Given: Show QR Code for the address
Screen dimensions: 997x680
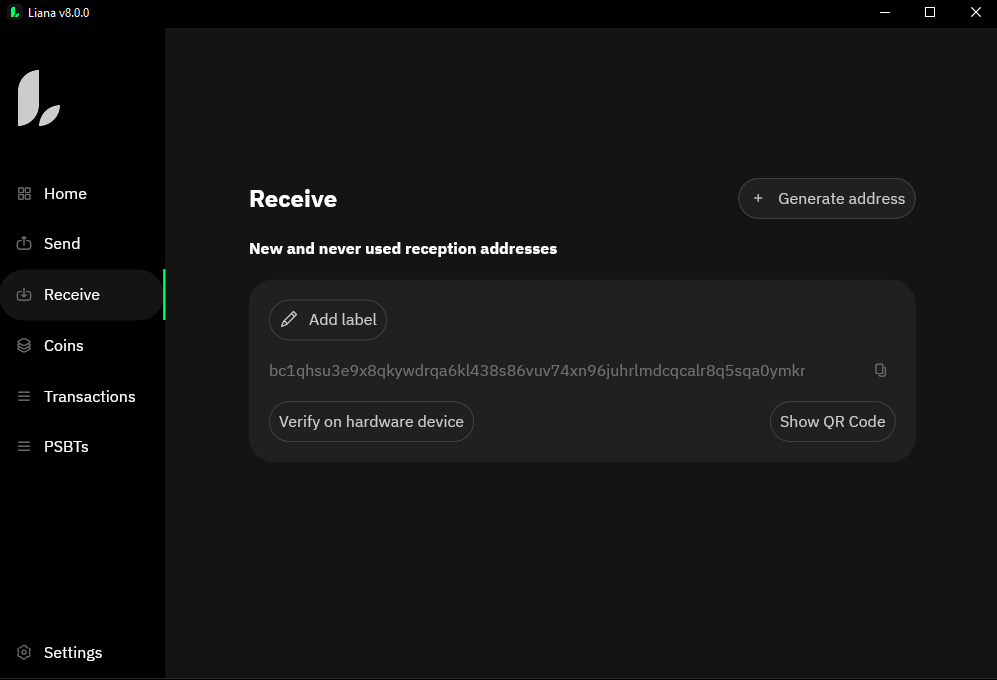Looking at the screenshot, I should click(832, 422).
